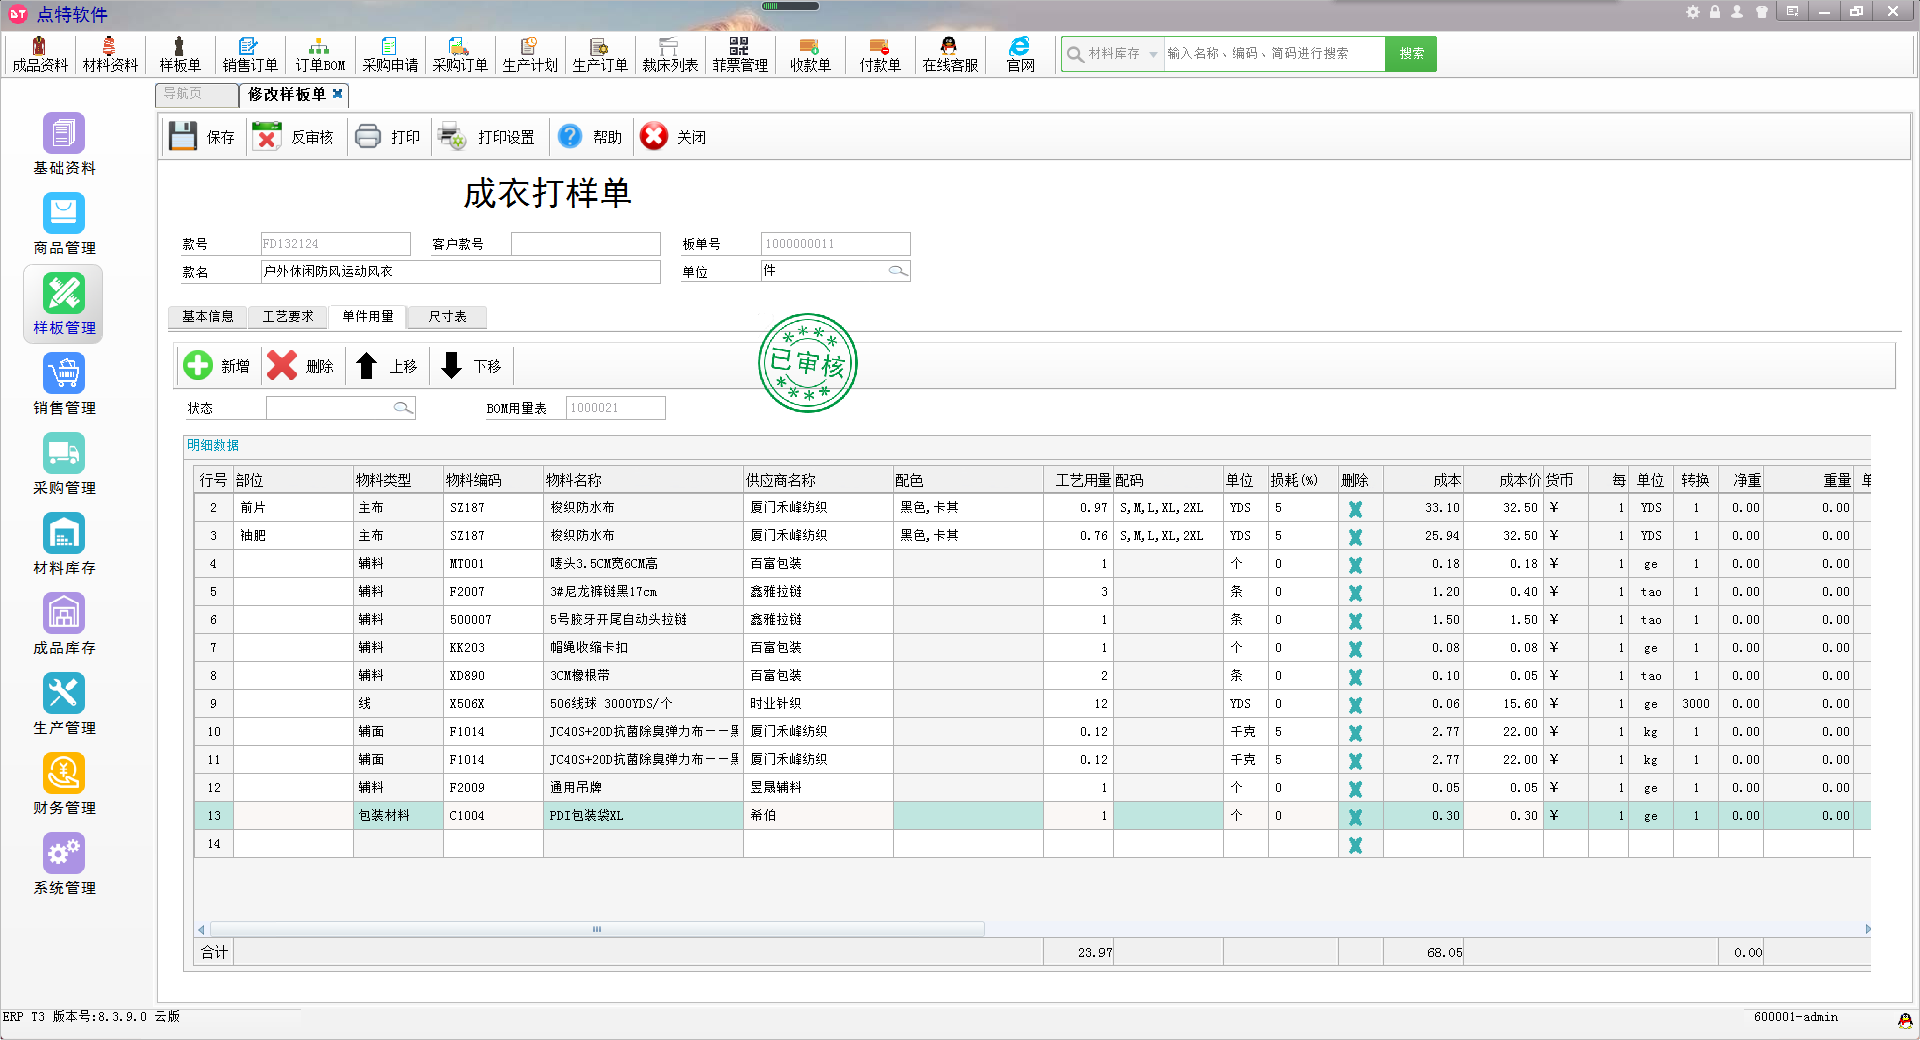Click the 关闭 close button

(673, 136)
